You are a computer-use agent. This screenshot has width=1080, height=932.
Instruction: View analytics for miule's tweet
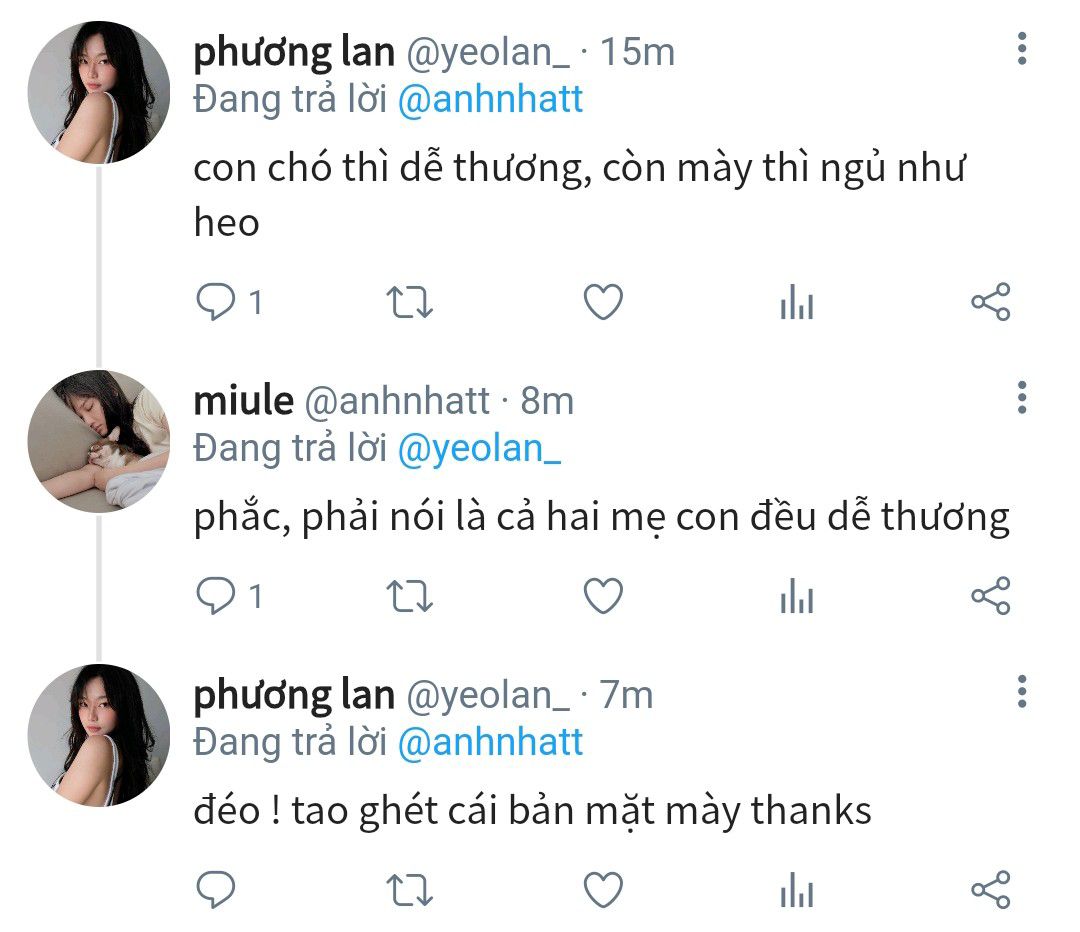[797, 596]
